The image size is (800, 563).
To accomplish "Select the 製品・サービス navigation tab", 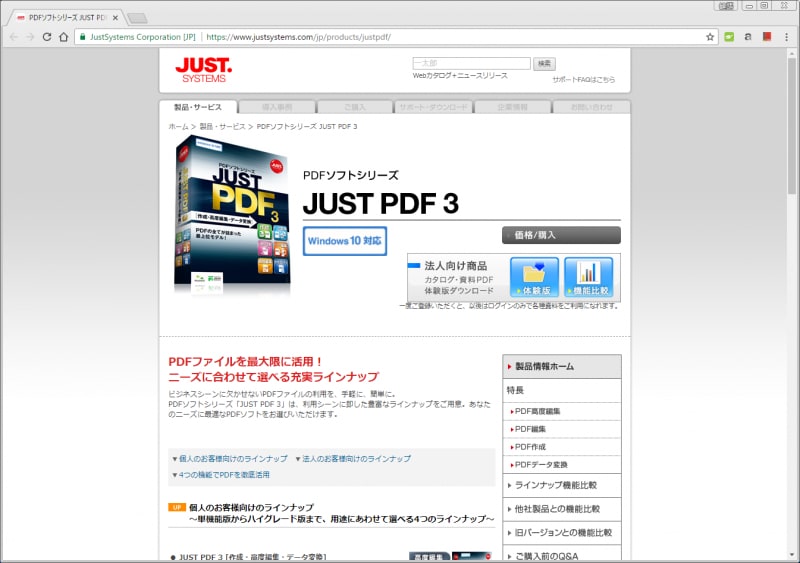I will pyautogui.click(x=198, y=107).
